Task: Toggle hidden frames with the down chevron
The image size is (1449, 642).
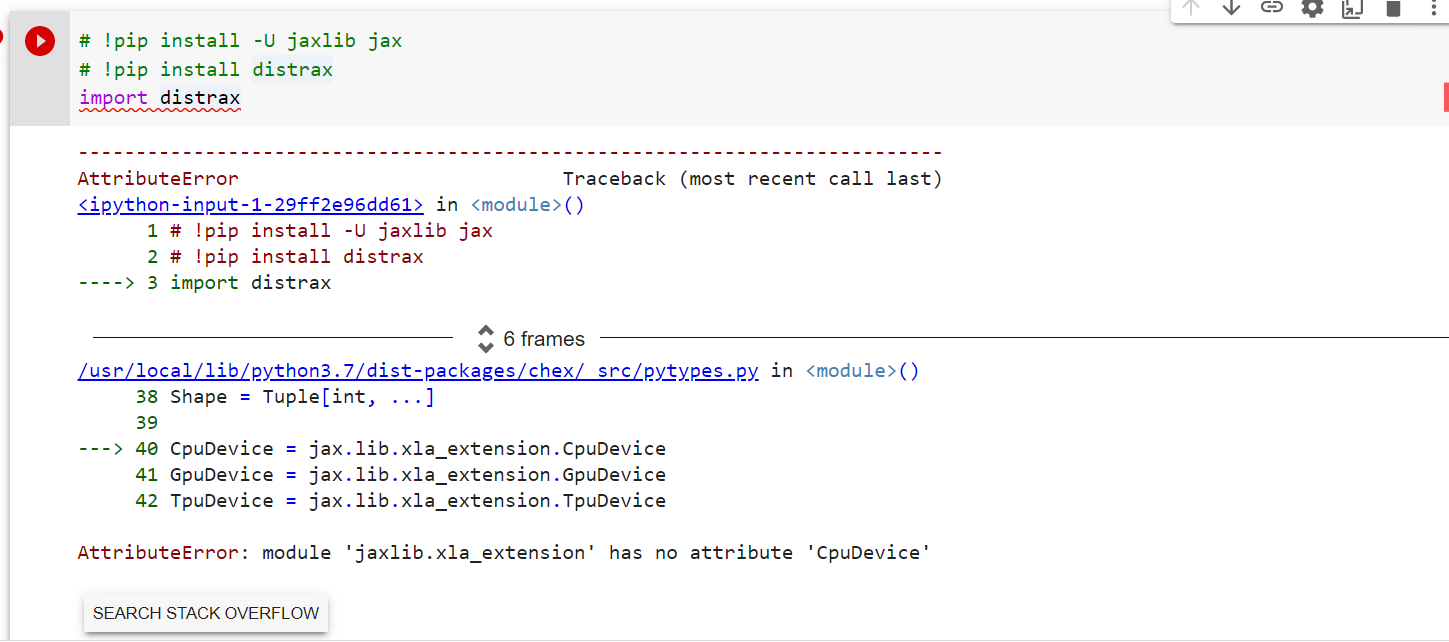Action: tap(487, 345)
